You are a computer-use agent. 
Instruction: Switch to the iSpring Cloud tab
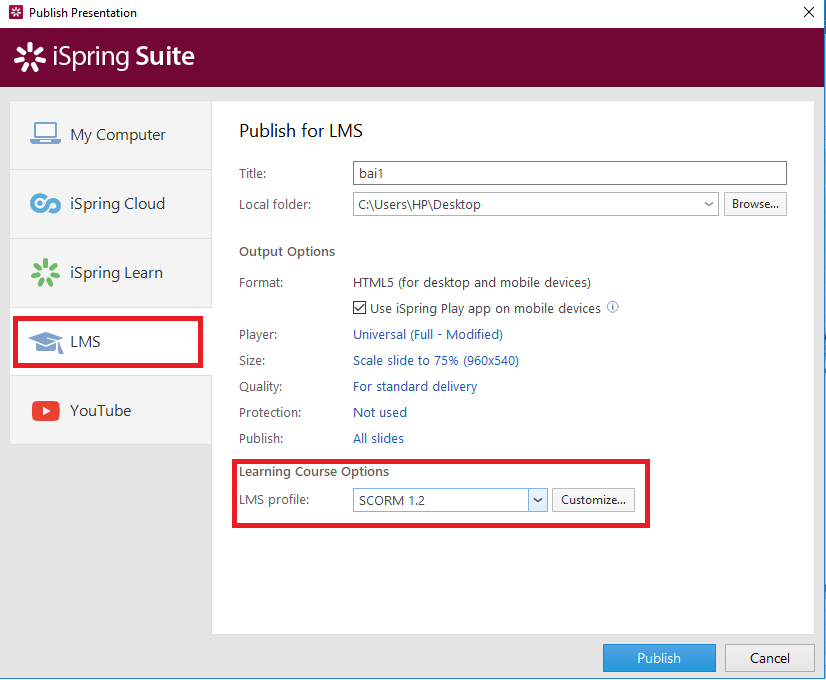click(x=111, y=204)
